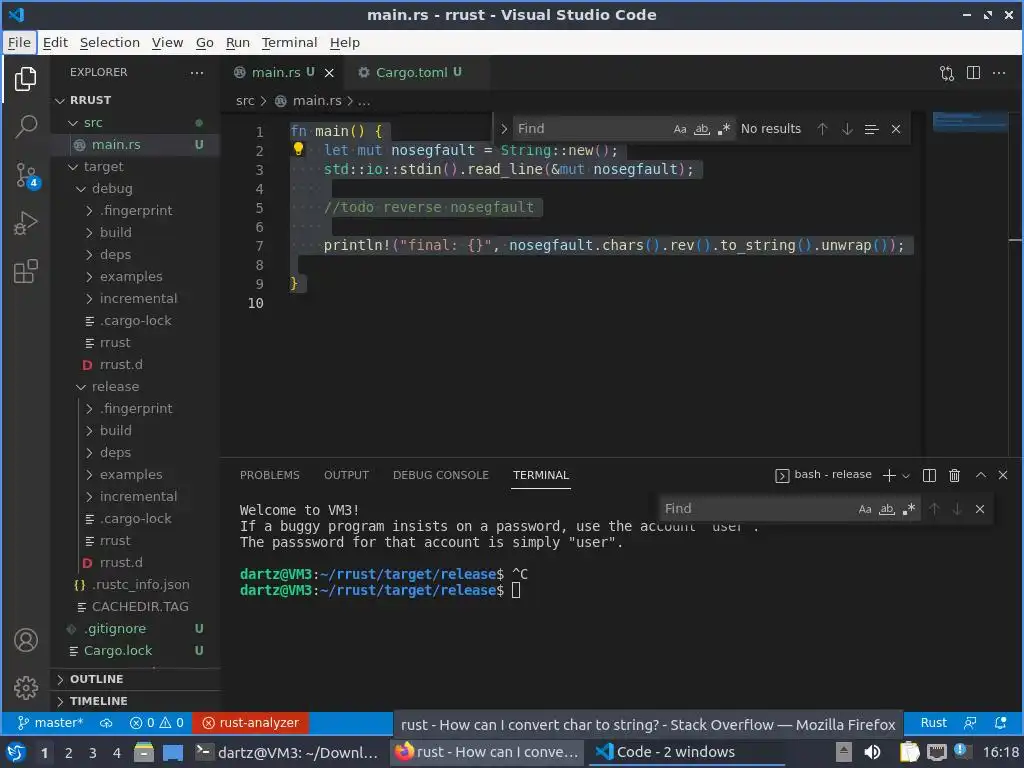Image resolution: width=1024 pixels, height=768 pixels.
Task: Open errors and warnings count in status bar
Action: pyautogui.click(x=157, y=723)
